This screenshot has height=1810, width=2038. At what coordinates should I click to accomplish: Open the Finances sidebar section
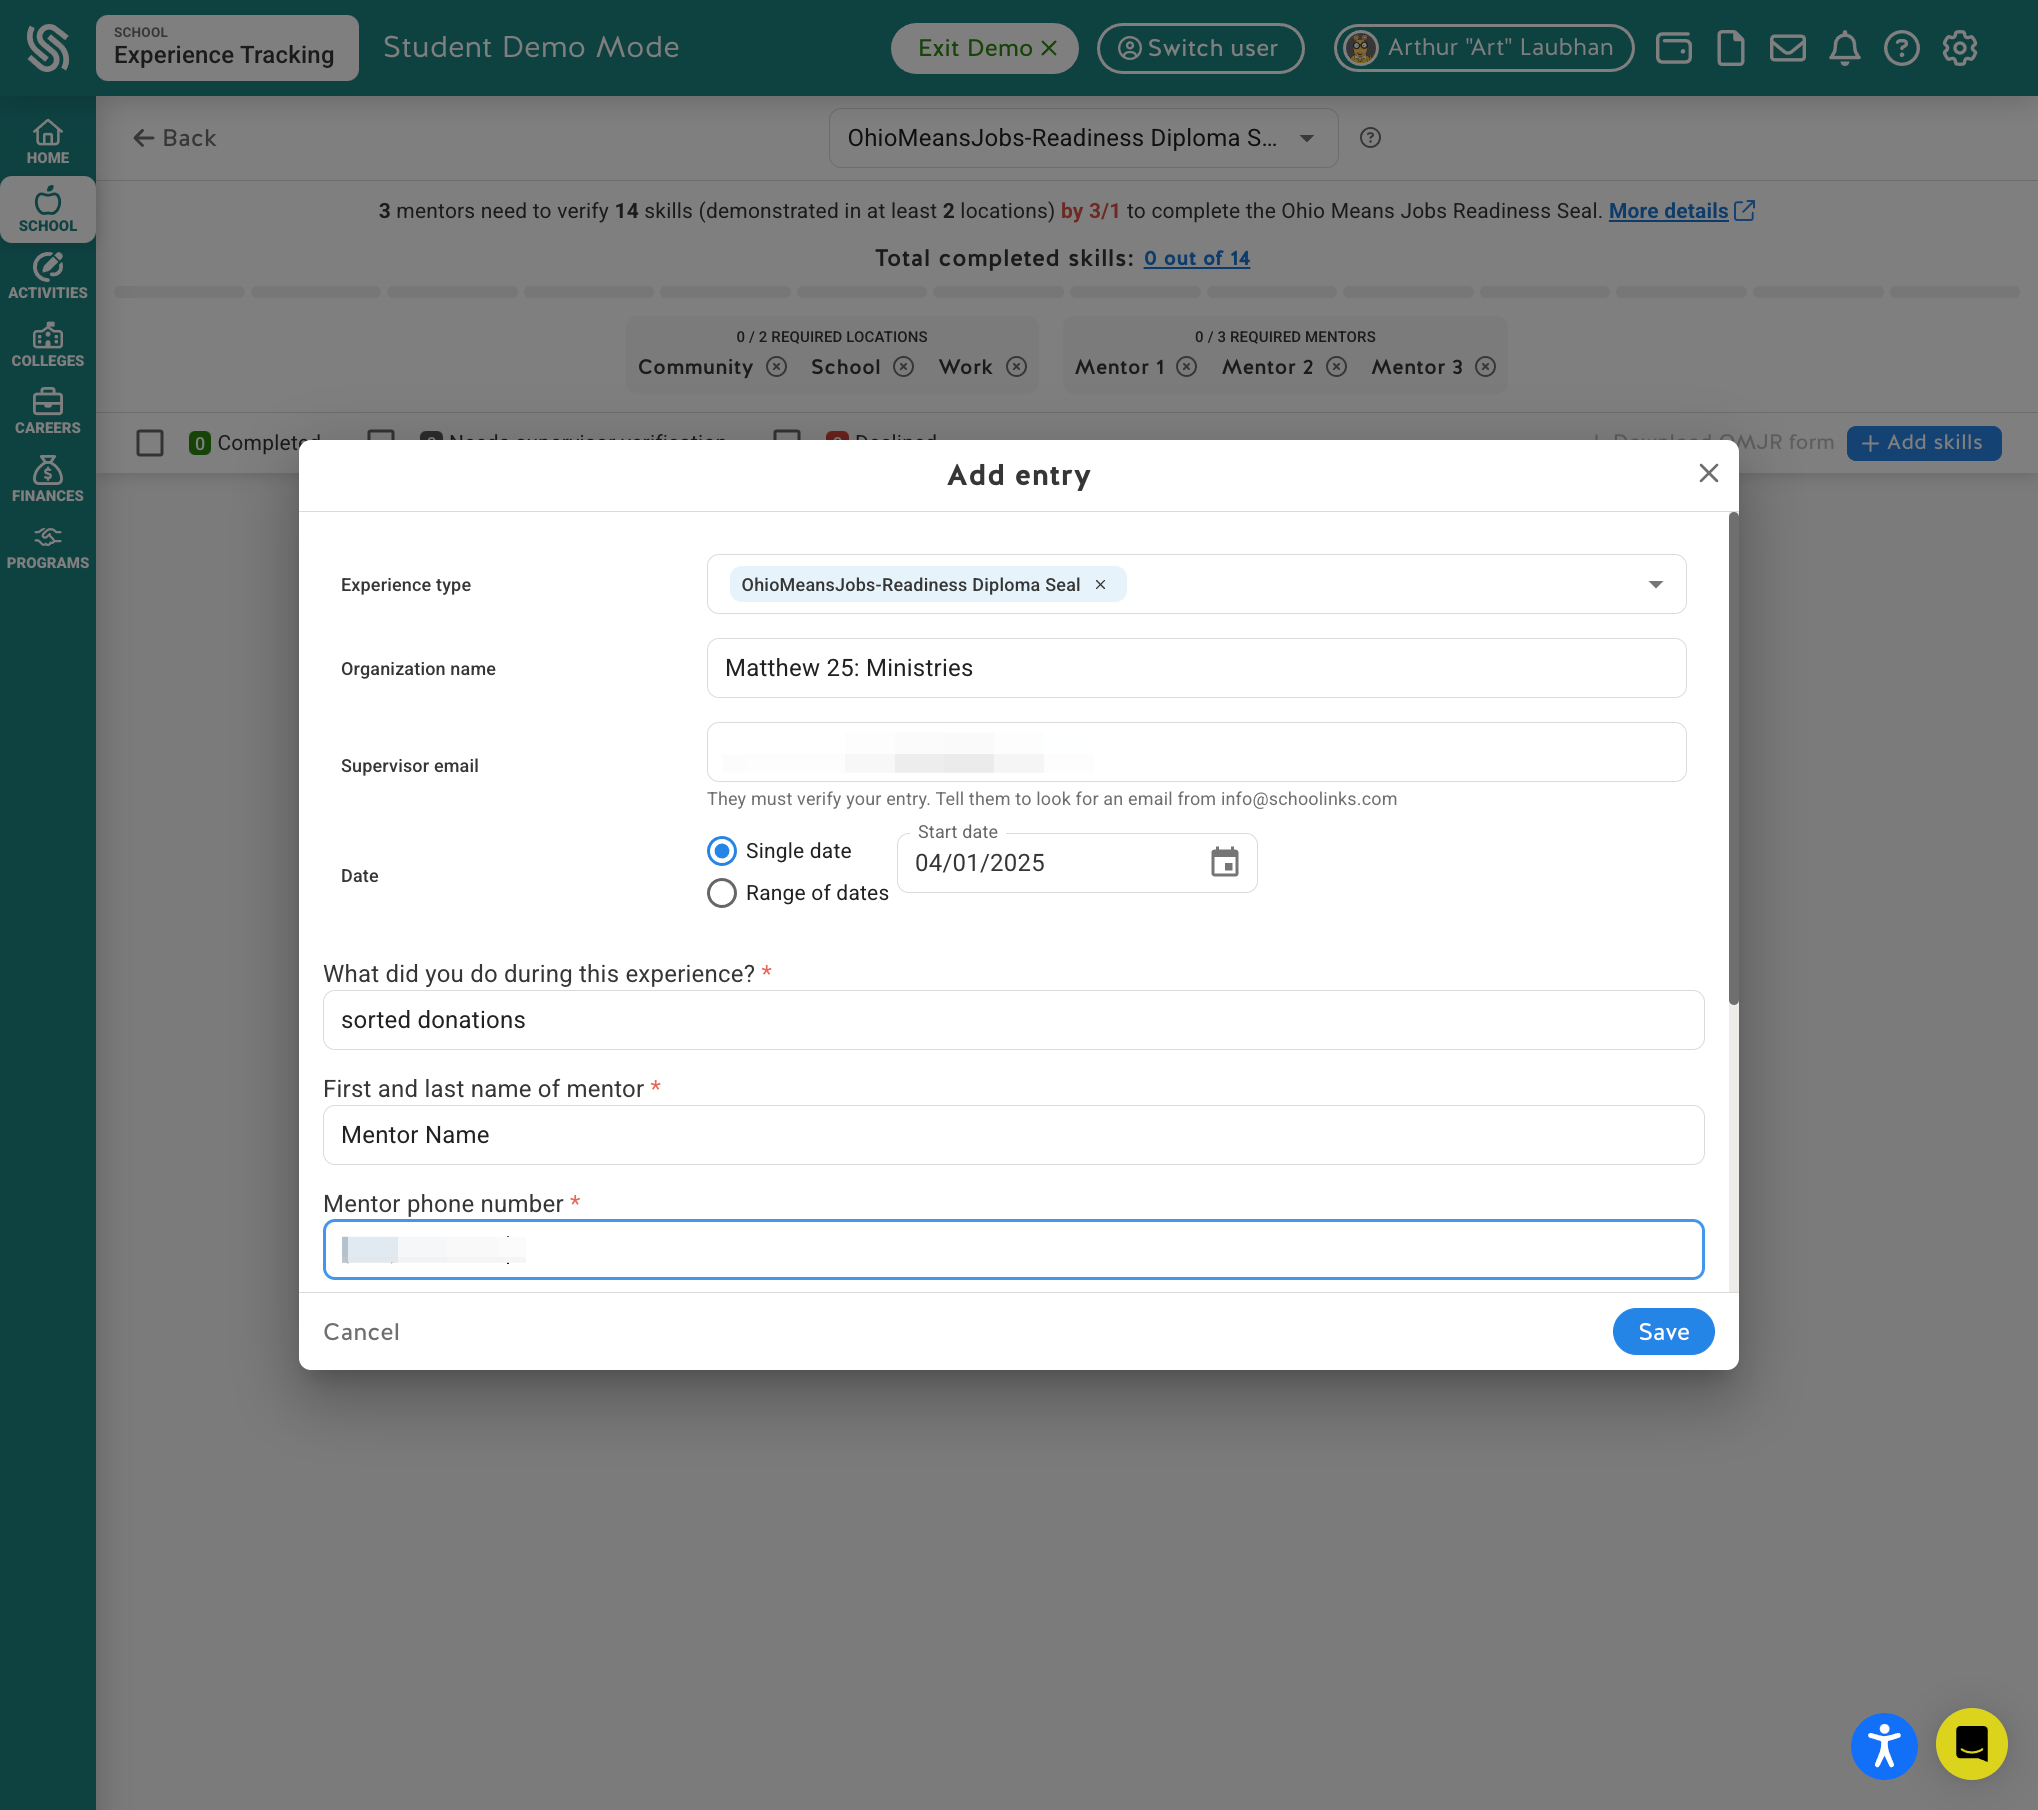[48, 480]
